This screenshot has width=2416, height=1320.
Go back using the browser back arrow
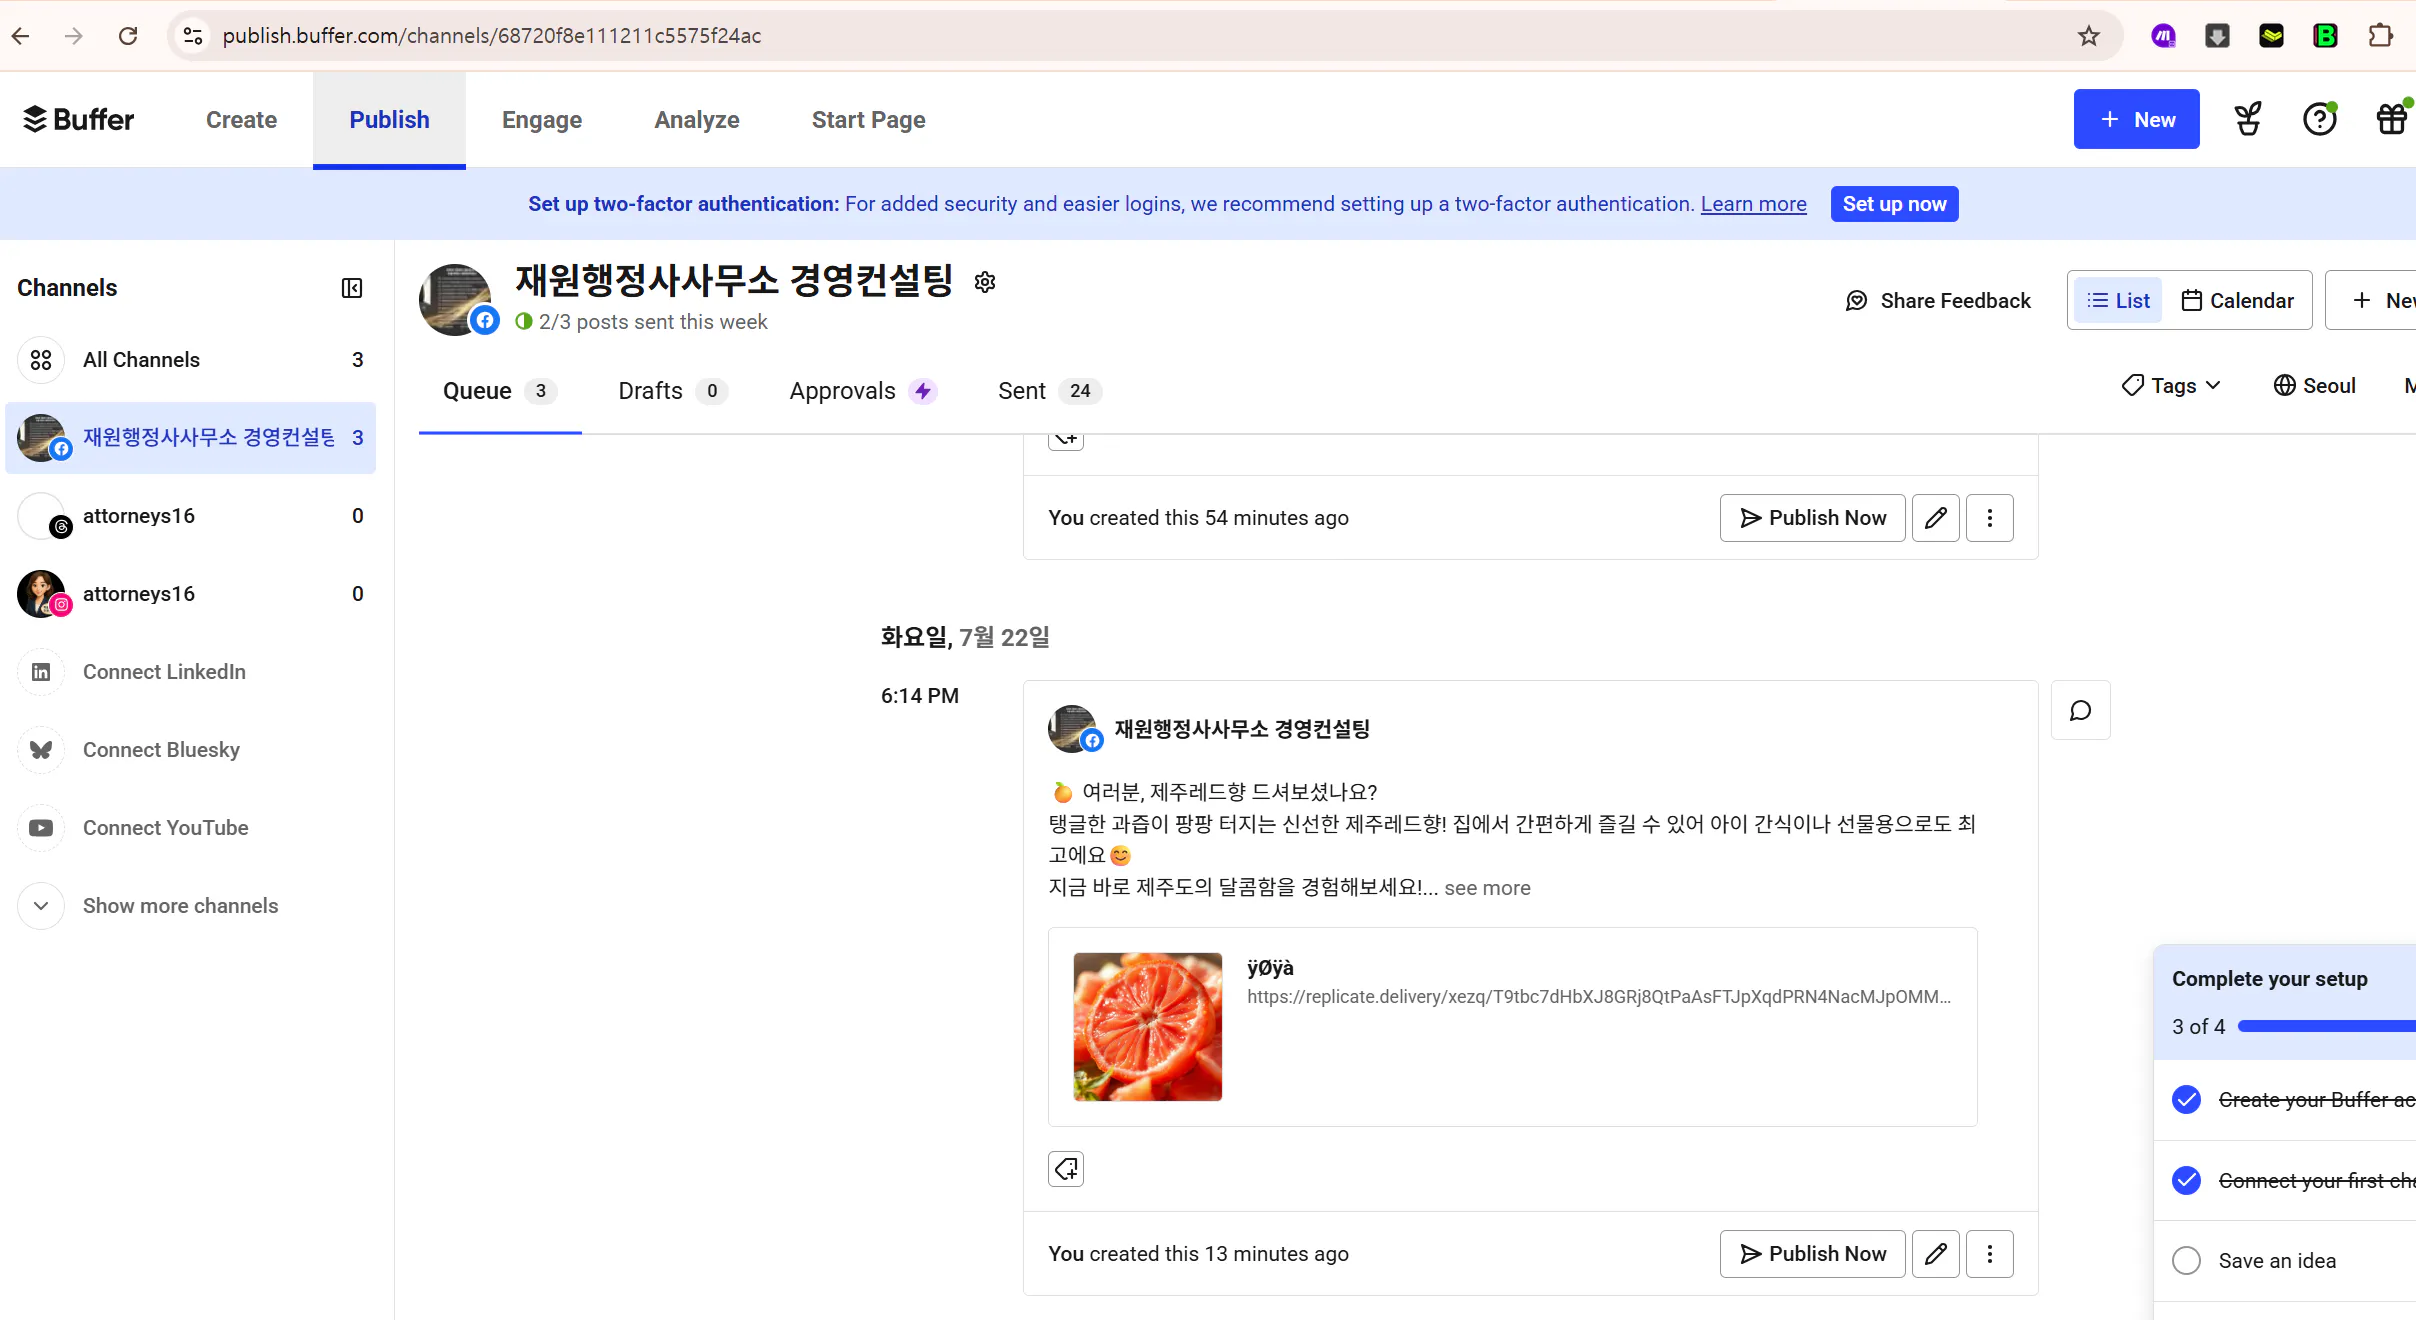click(21, 36)
